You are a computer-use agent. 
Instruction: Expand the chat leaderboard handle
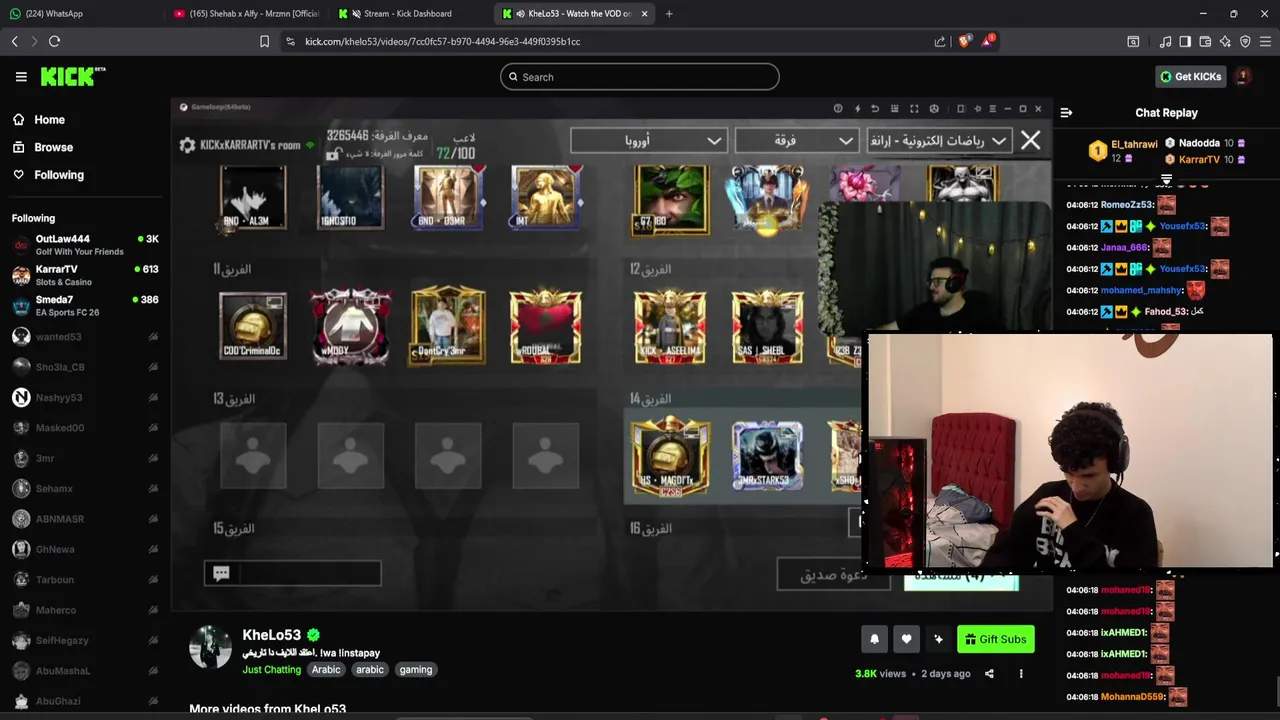1166,180
